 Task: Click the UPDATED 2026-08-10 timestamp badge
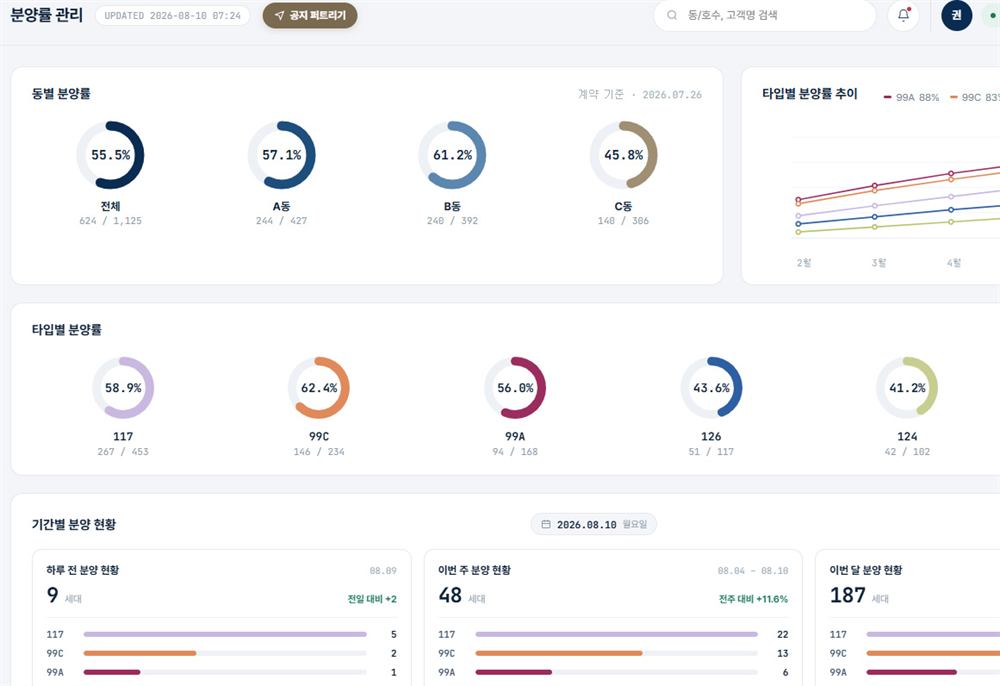pyautogui.click(x=172, y=16)
